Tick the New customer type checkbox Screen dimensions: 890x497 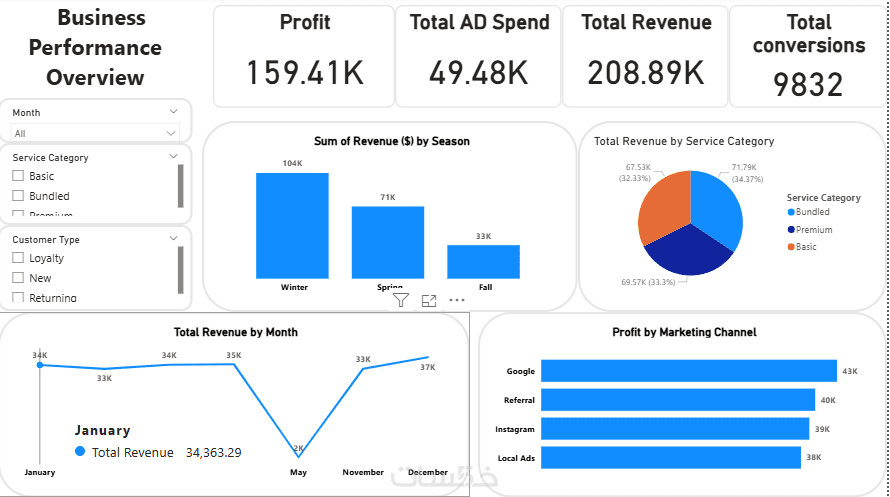[x=18, y=278]
